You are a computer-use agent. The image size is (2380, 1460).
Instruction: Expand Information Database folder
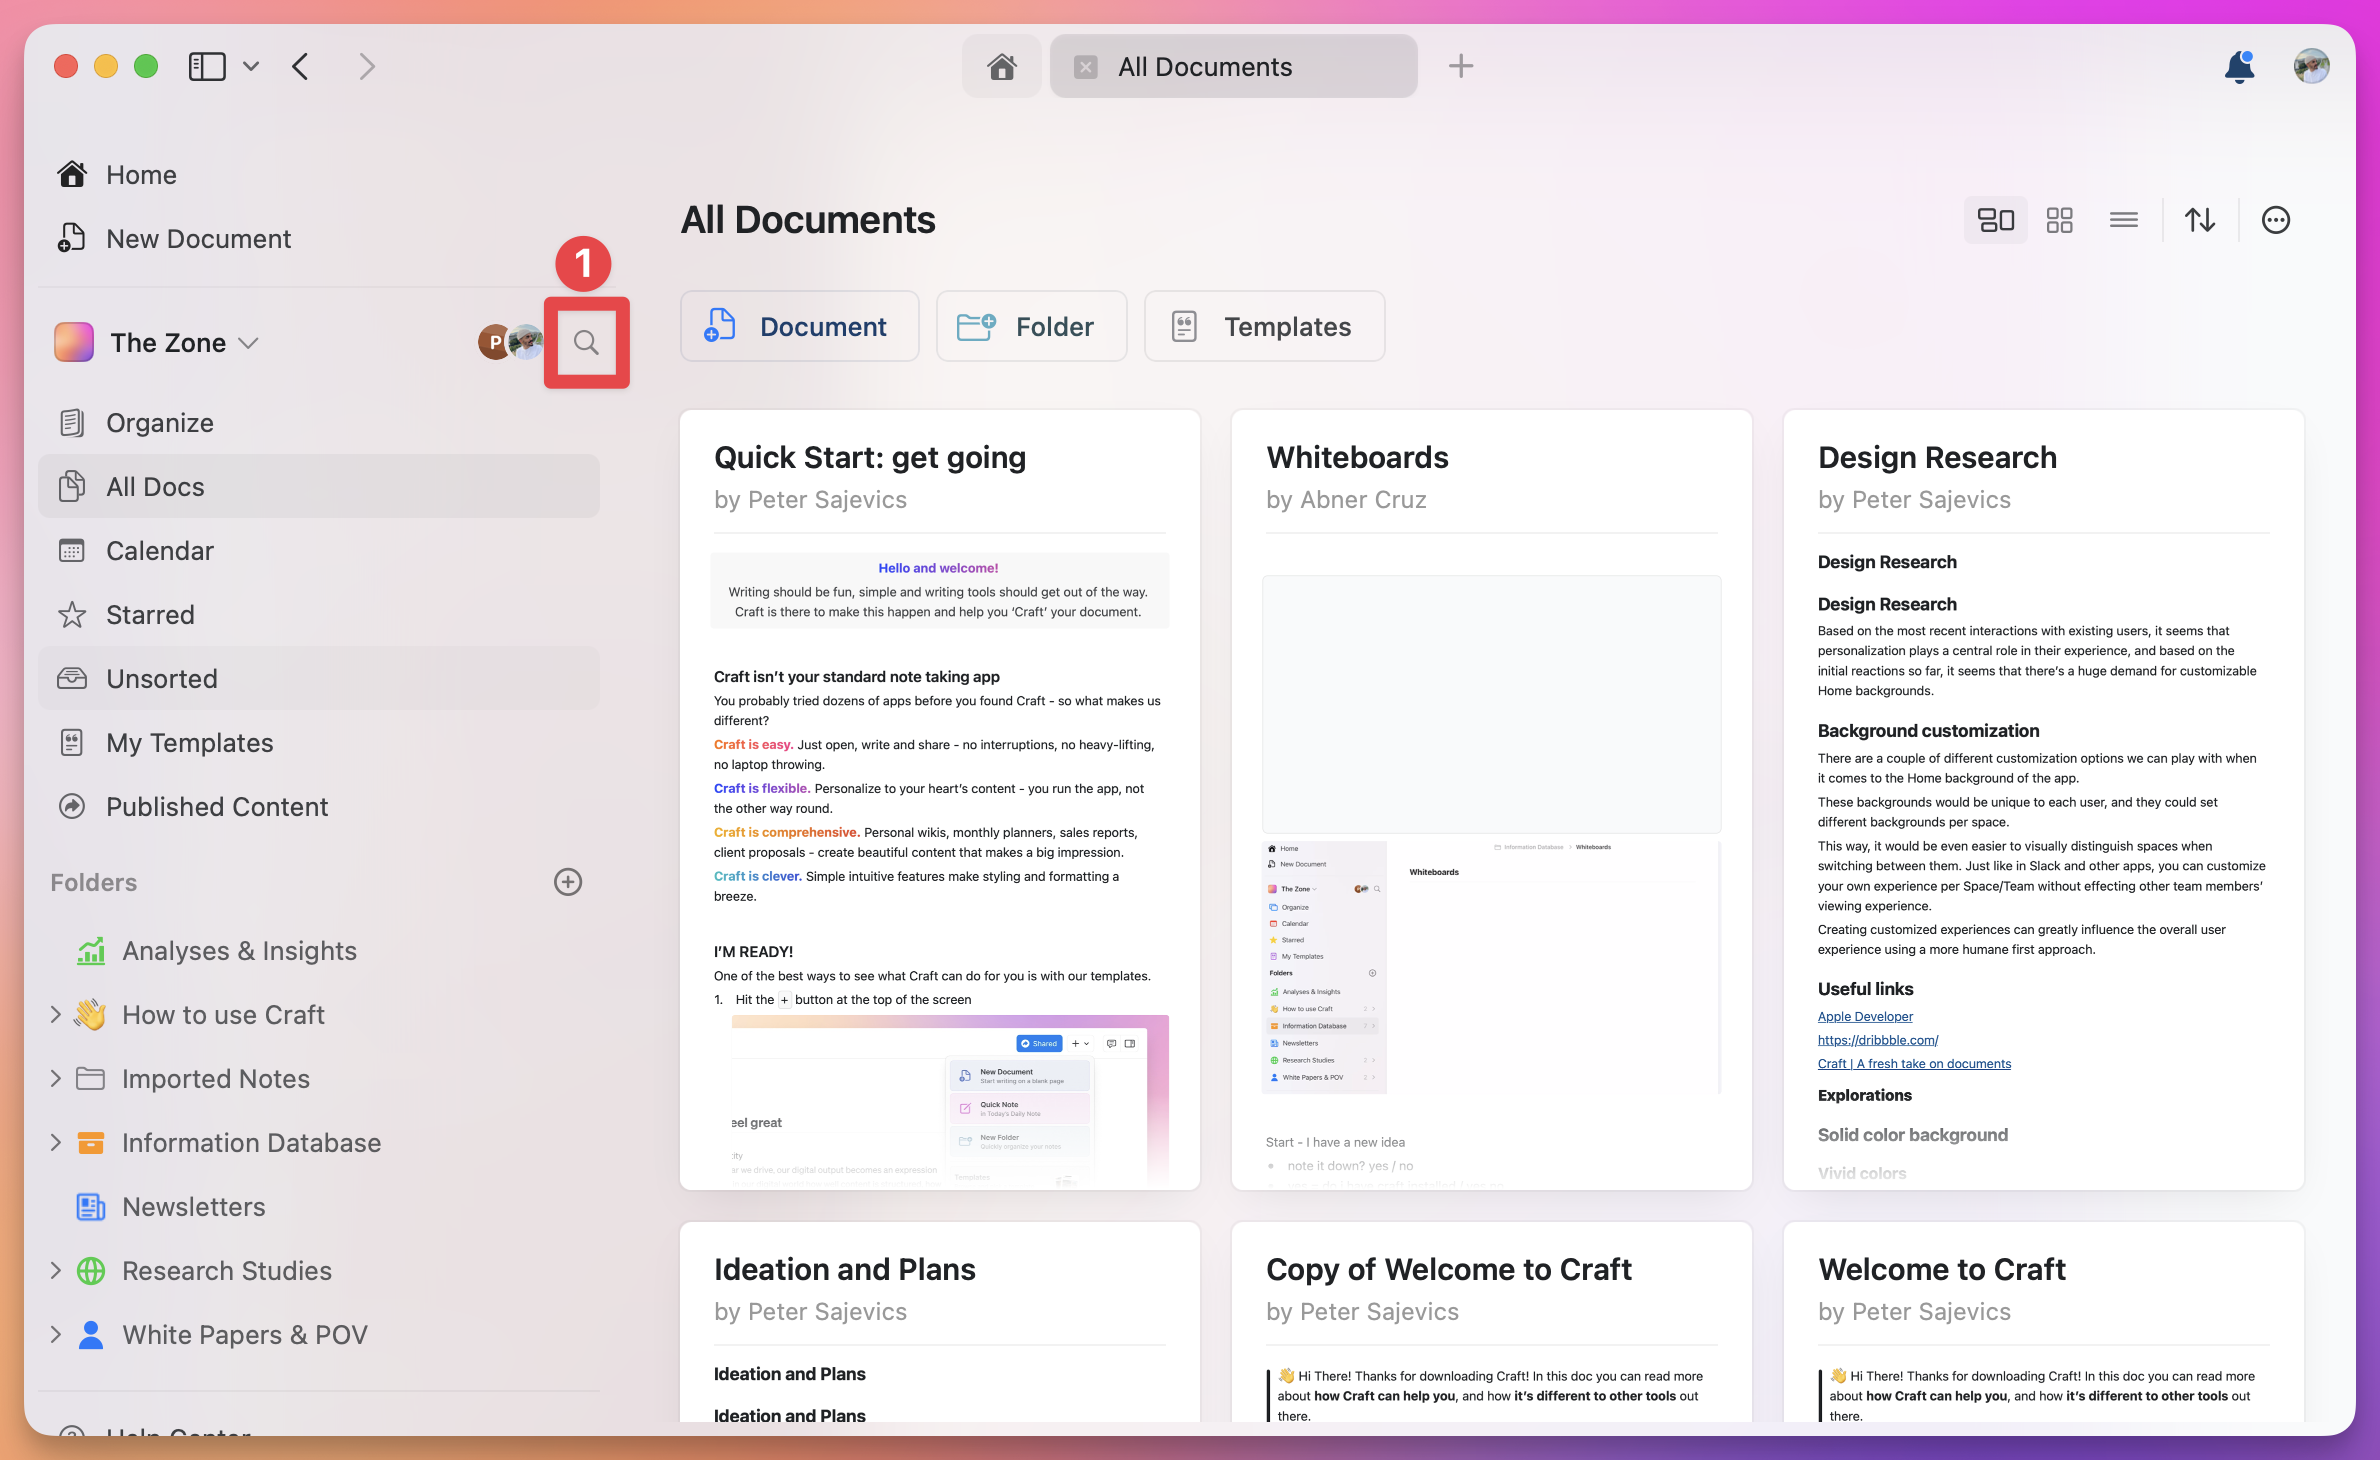(56, 1142)
